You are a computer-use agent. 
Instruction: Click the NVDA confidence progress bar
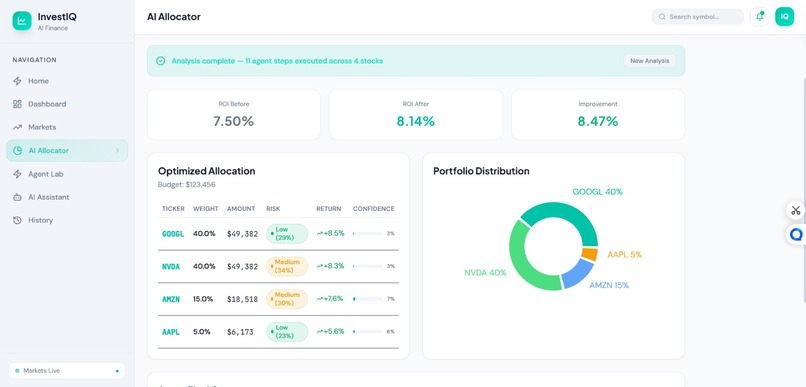(368, 266)
